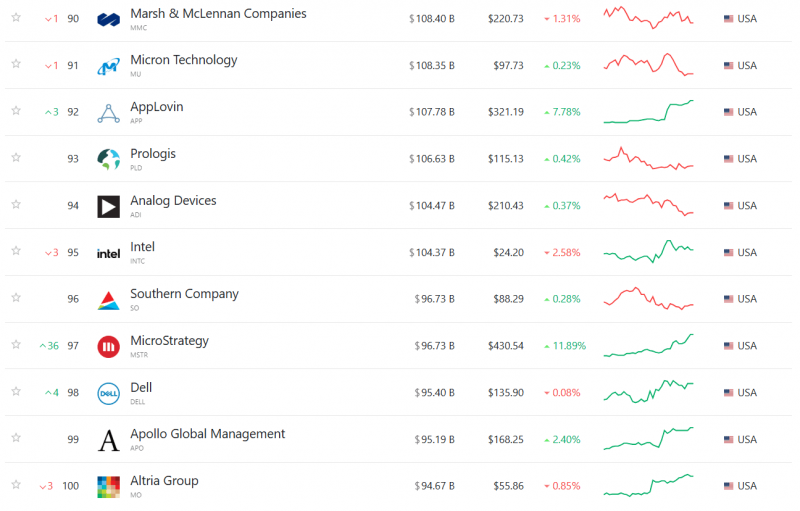View the Altria Group price sparkline
The width and height of the screenshot is (800, 511).
[x=648, y=485]
